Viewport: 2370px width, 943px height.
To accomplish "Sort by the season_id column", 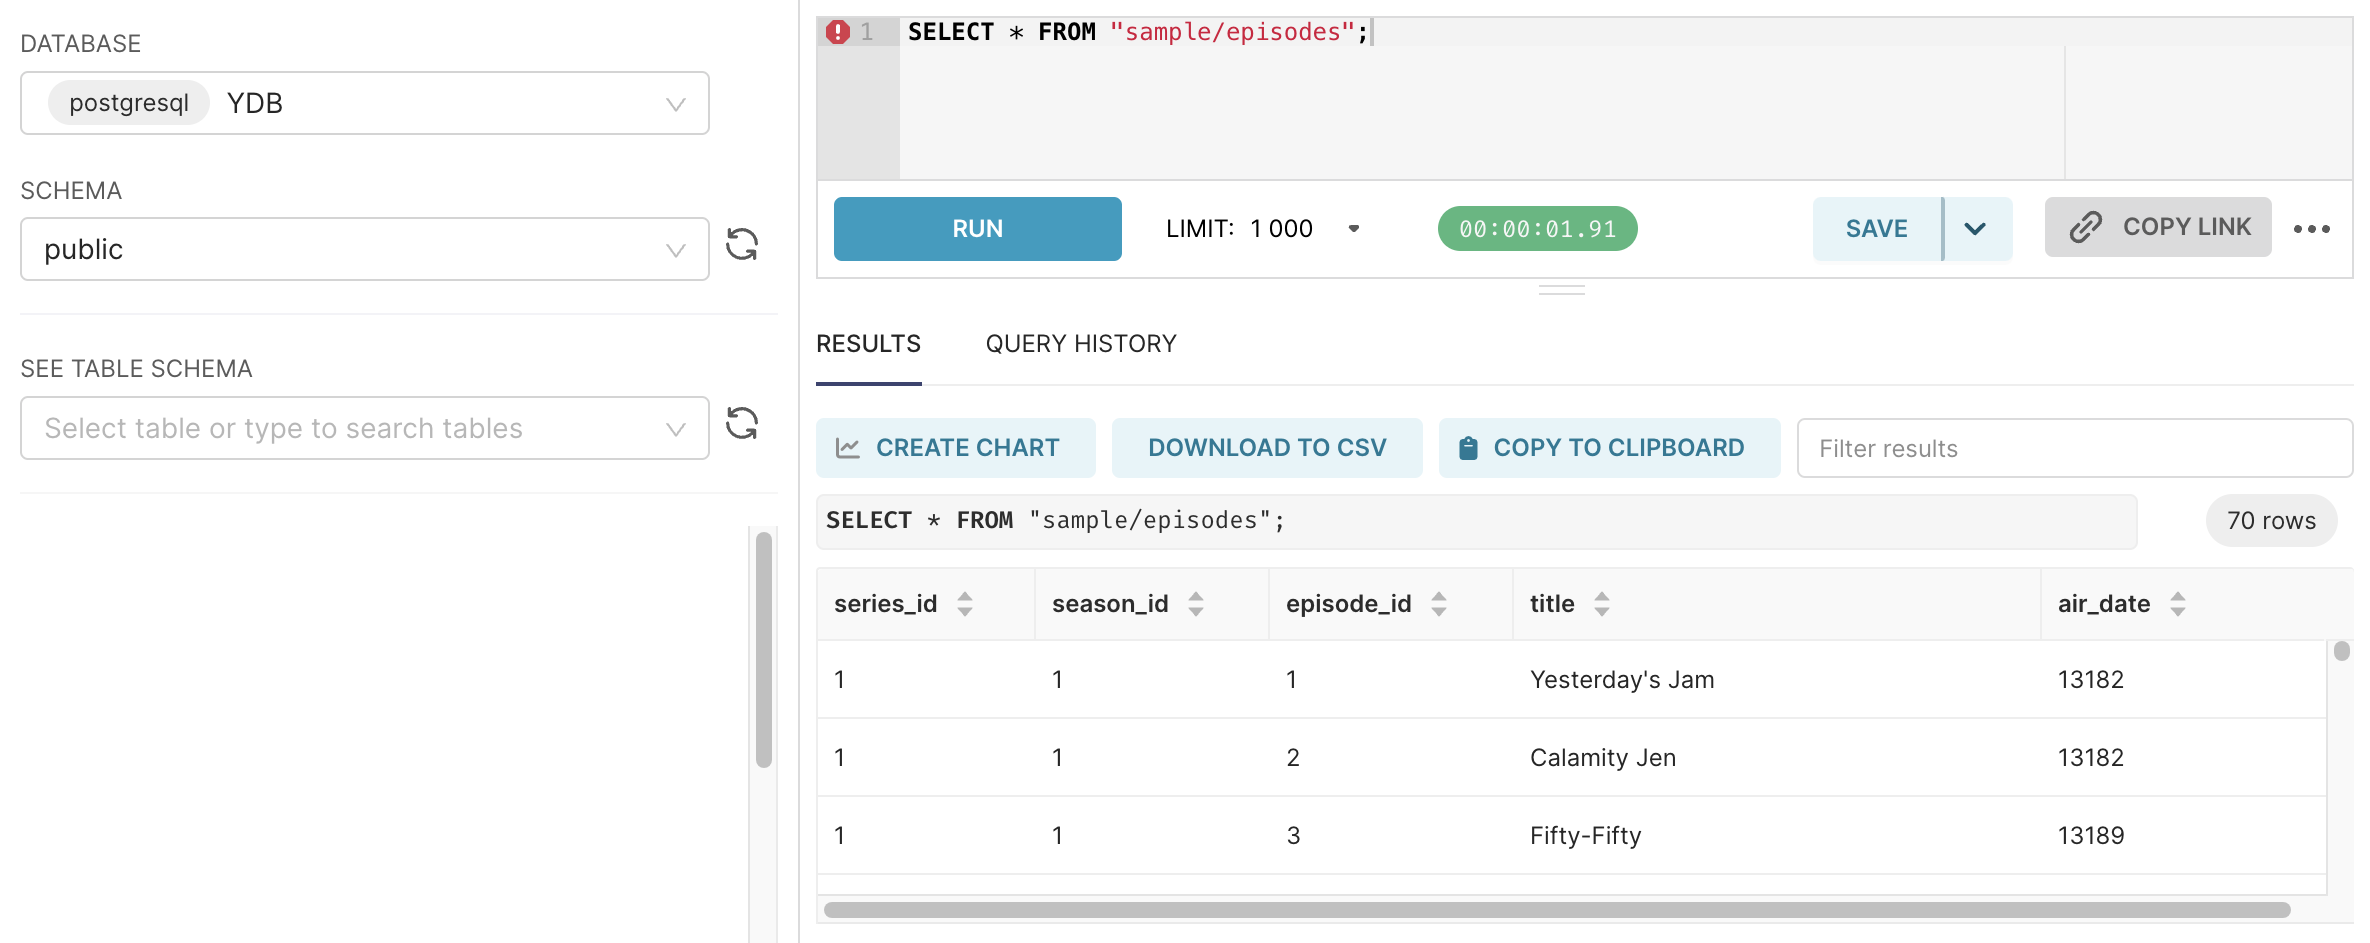I will tap(1195, 604).
